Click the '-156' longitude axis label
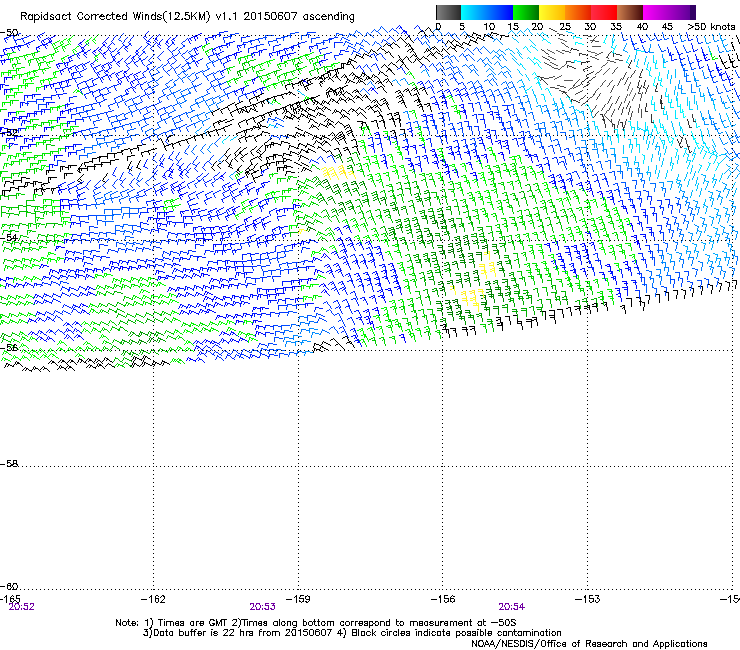Viewport: 740px width, 650px height. pos(443,599)
